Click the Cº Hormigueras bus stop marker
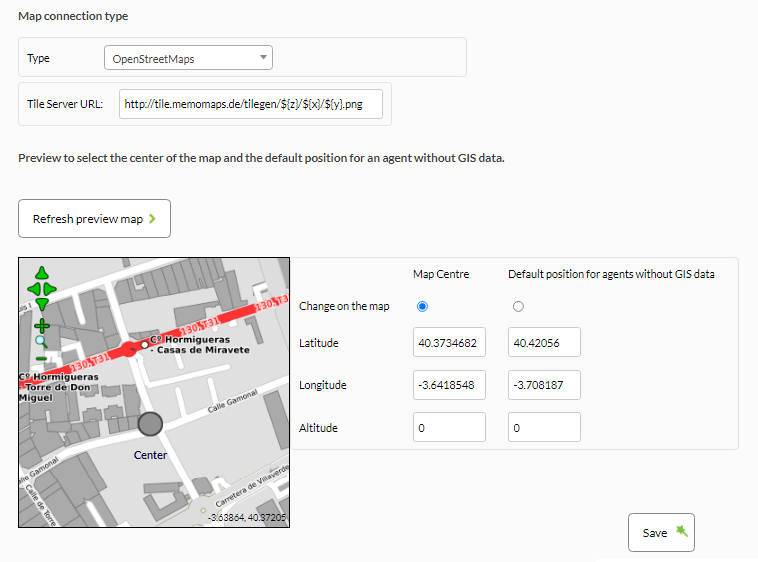The width and height of the screenshot is (758, 562). (x=145, y=345)
